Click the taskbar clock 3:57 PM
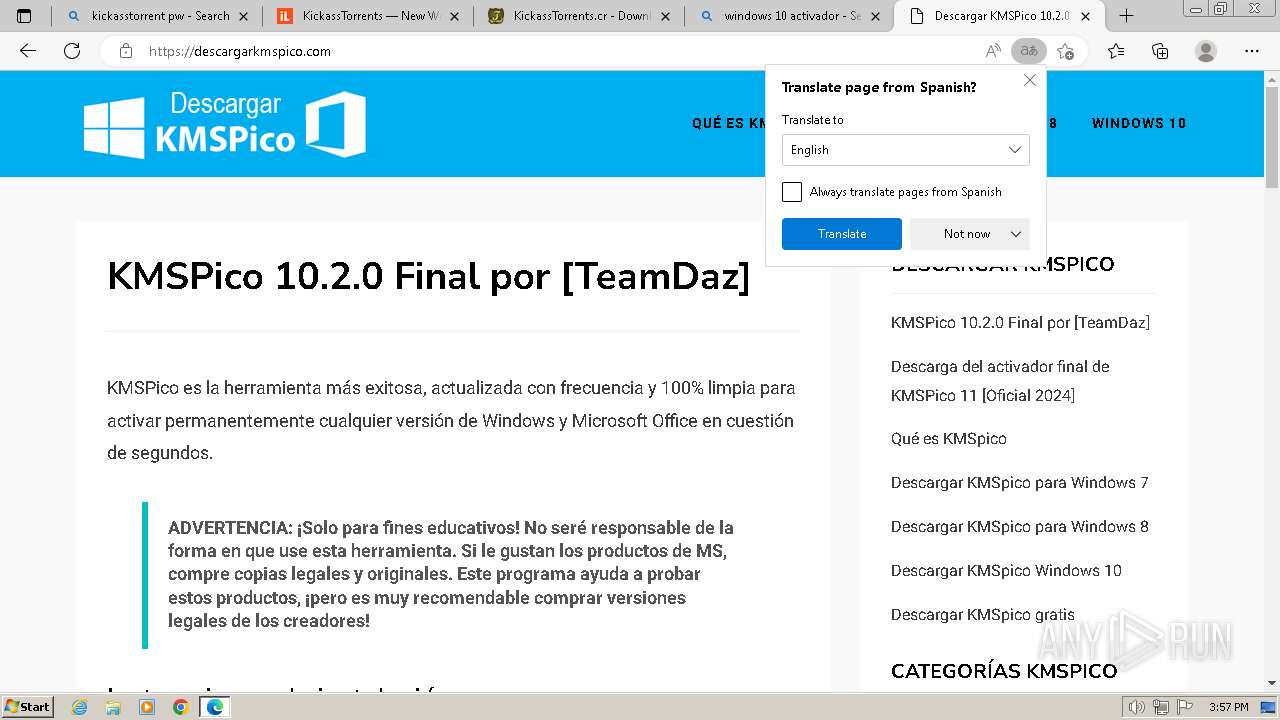Viewport: 1280px width, 720px height. [1228, 707]
